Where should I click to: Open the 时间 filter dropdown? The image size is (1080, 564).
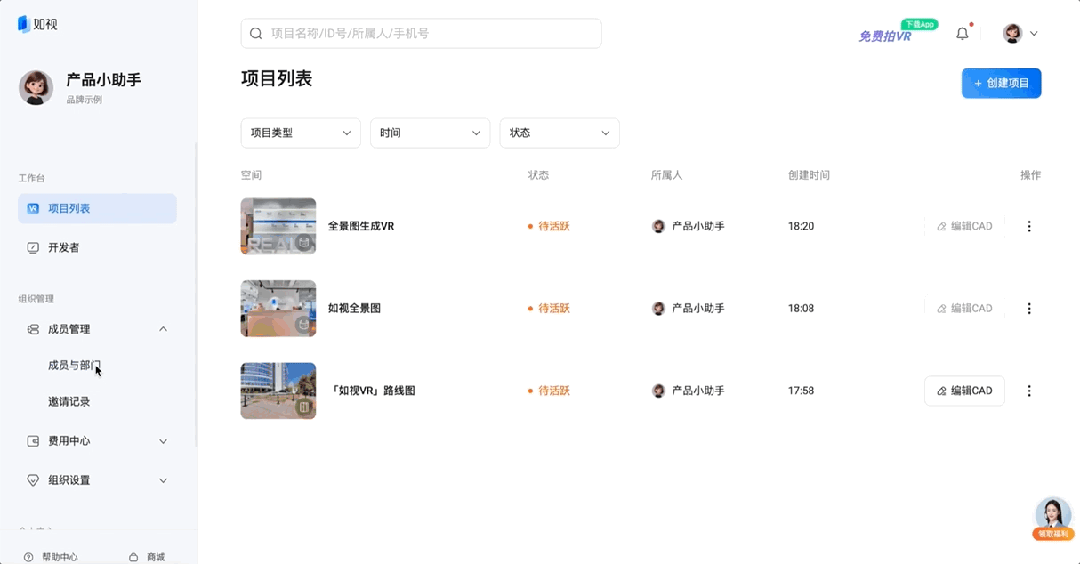click(x=430, y=133)
